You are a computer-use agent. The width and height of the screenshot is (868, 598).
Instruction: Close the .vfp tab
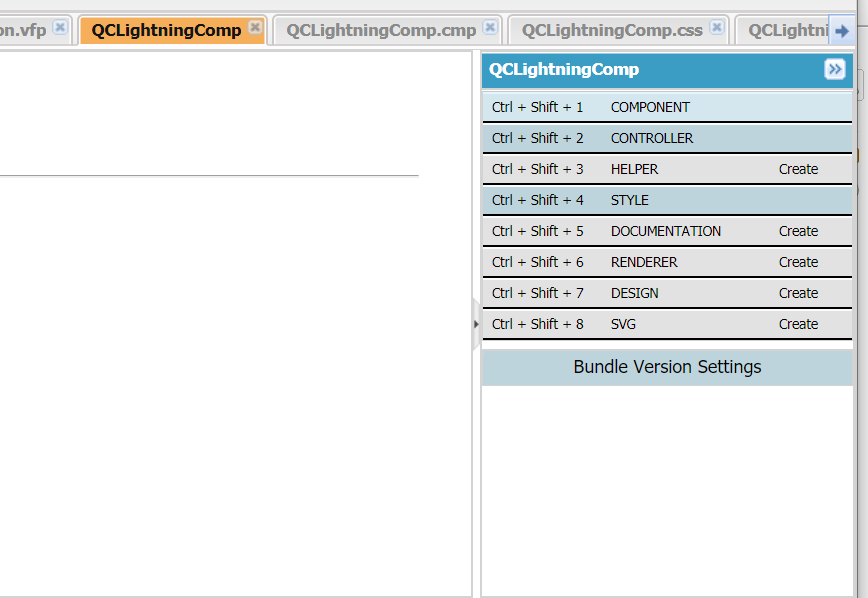click(60, 28)
